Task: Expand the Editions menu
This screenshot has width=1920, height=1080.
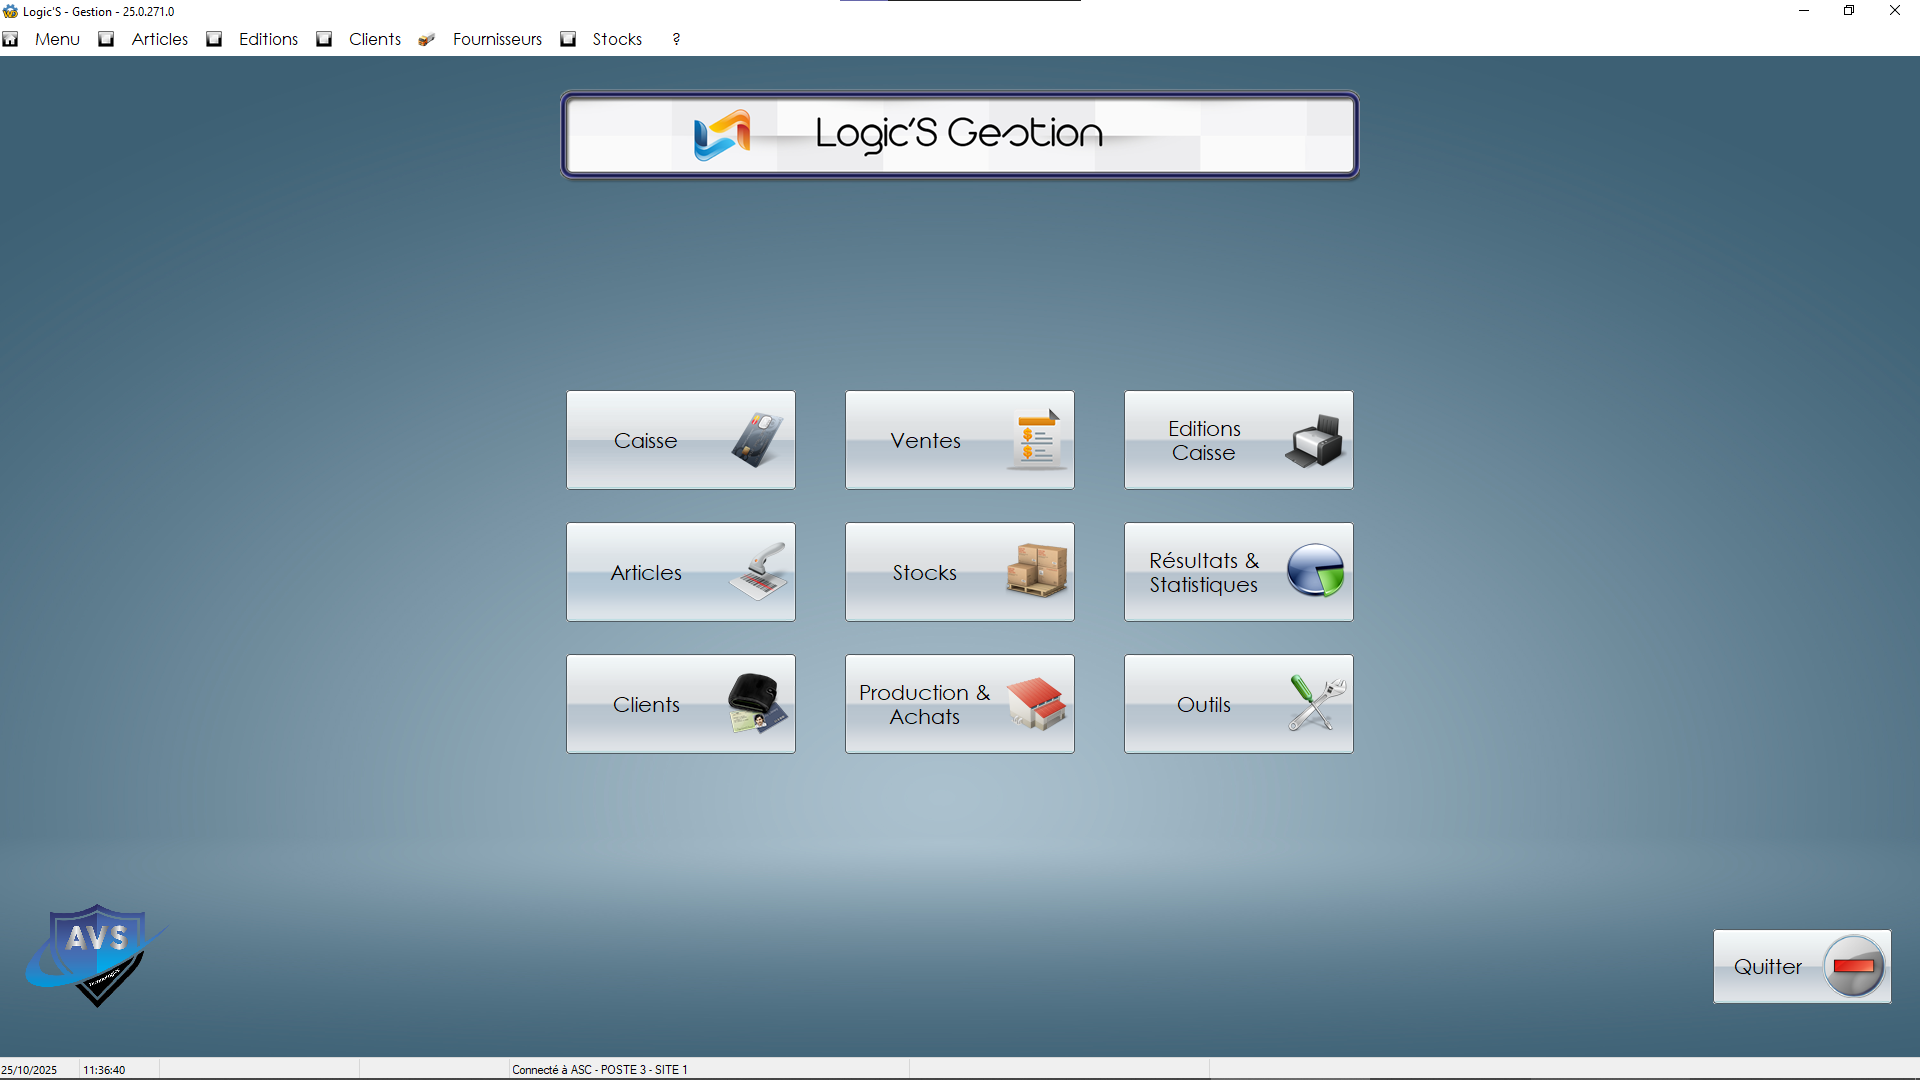Action: (x=268, y=39)
